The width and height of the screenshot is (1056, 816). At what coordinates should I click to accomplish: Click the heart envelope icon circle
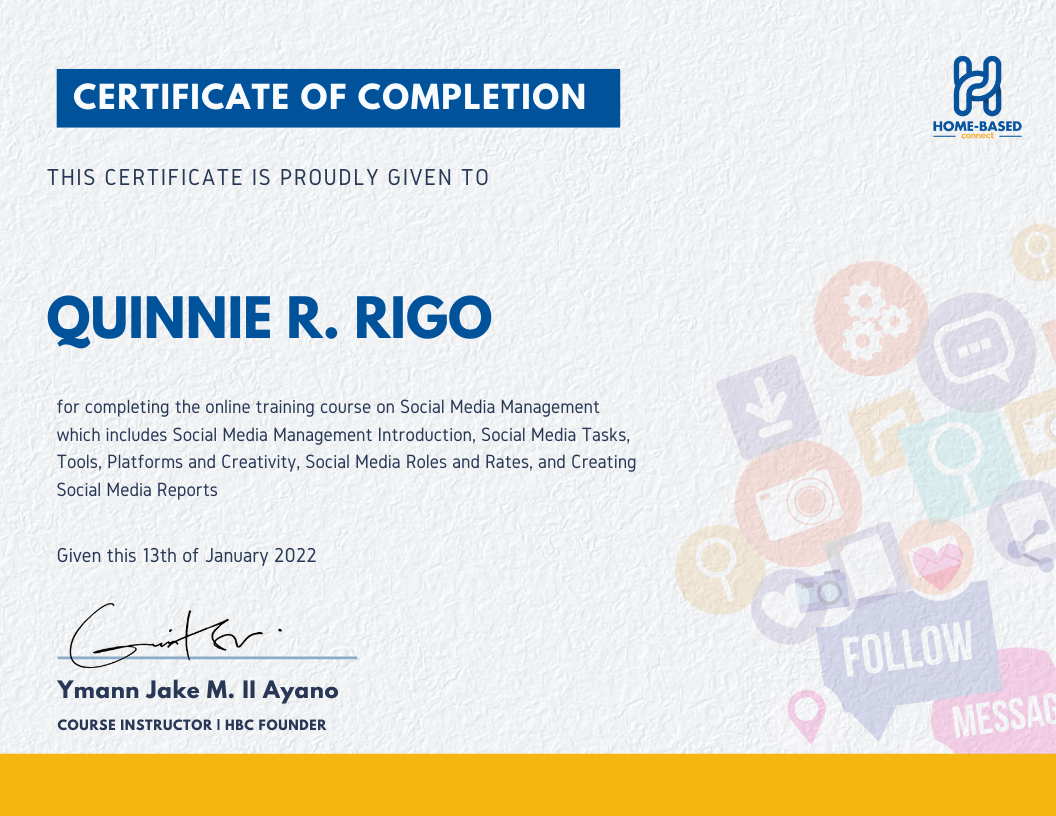coord(936,558)
